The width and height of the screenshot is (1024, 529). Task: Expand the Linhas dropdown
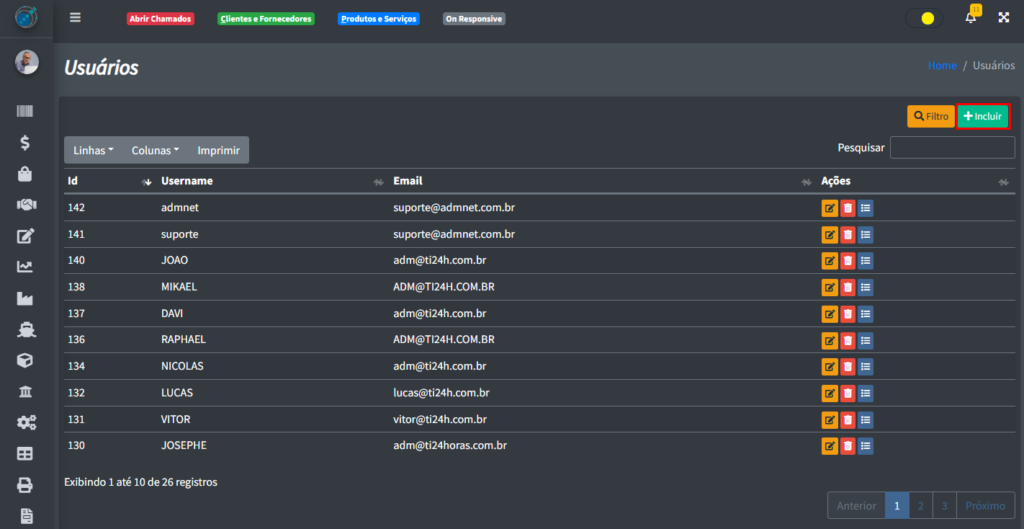tap(94, 150)
